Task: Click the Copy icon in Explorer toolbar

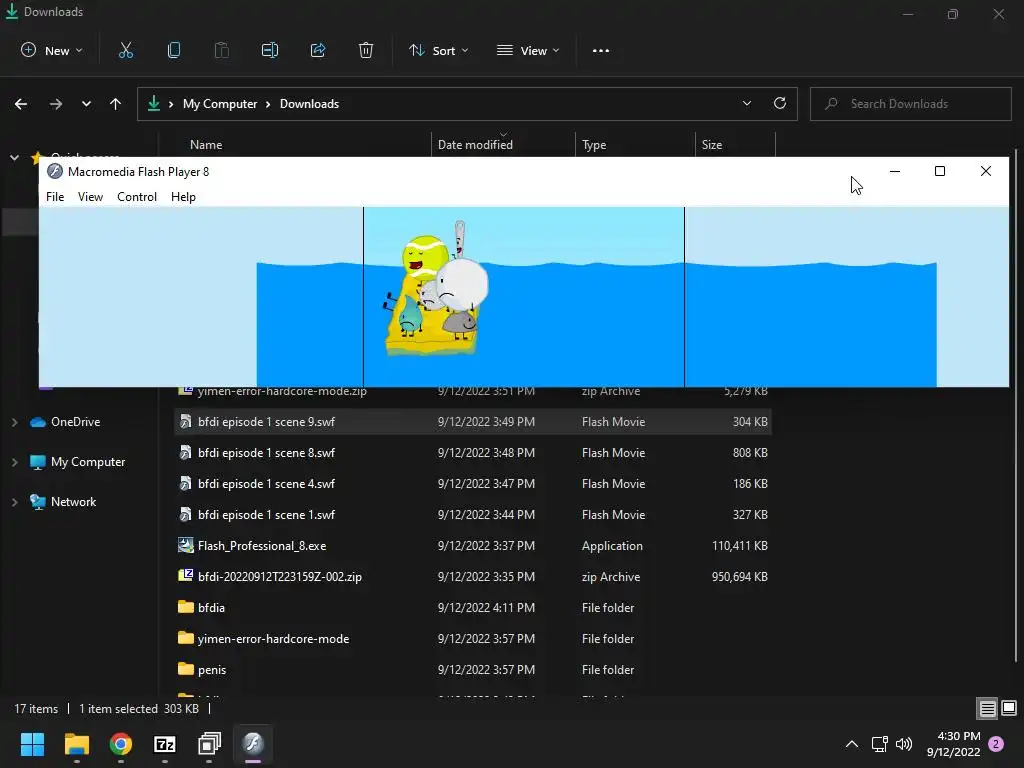Action: (174, 50)
